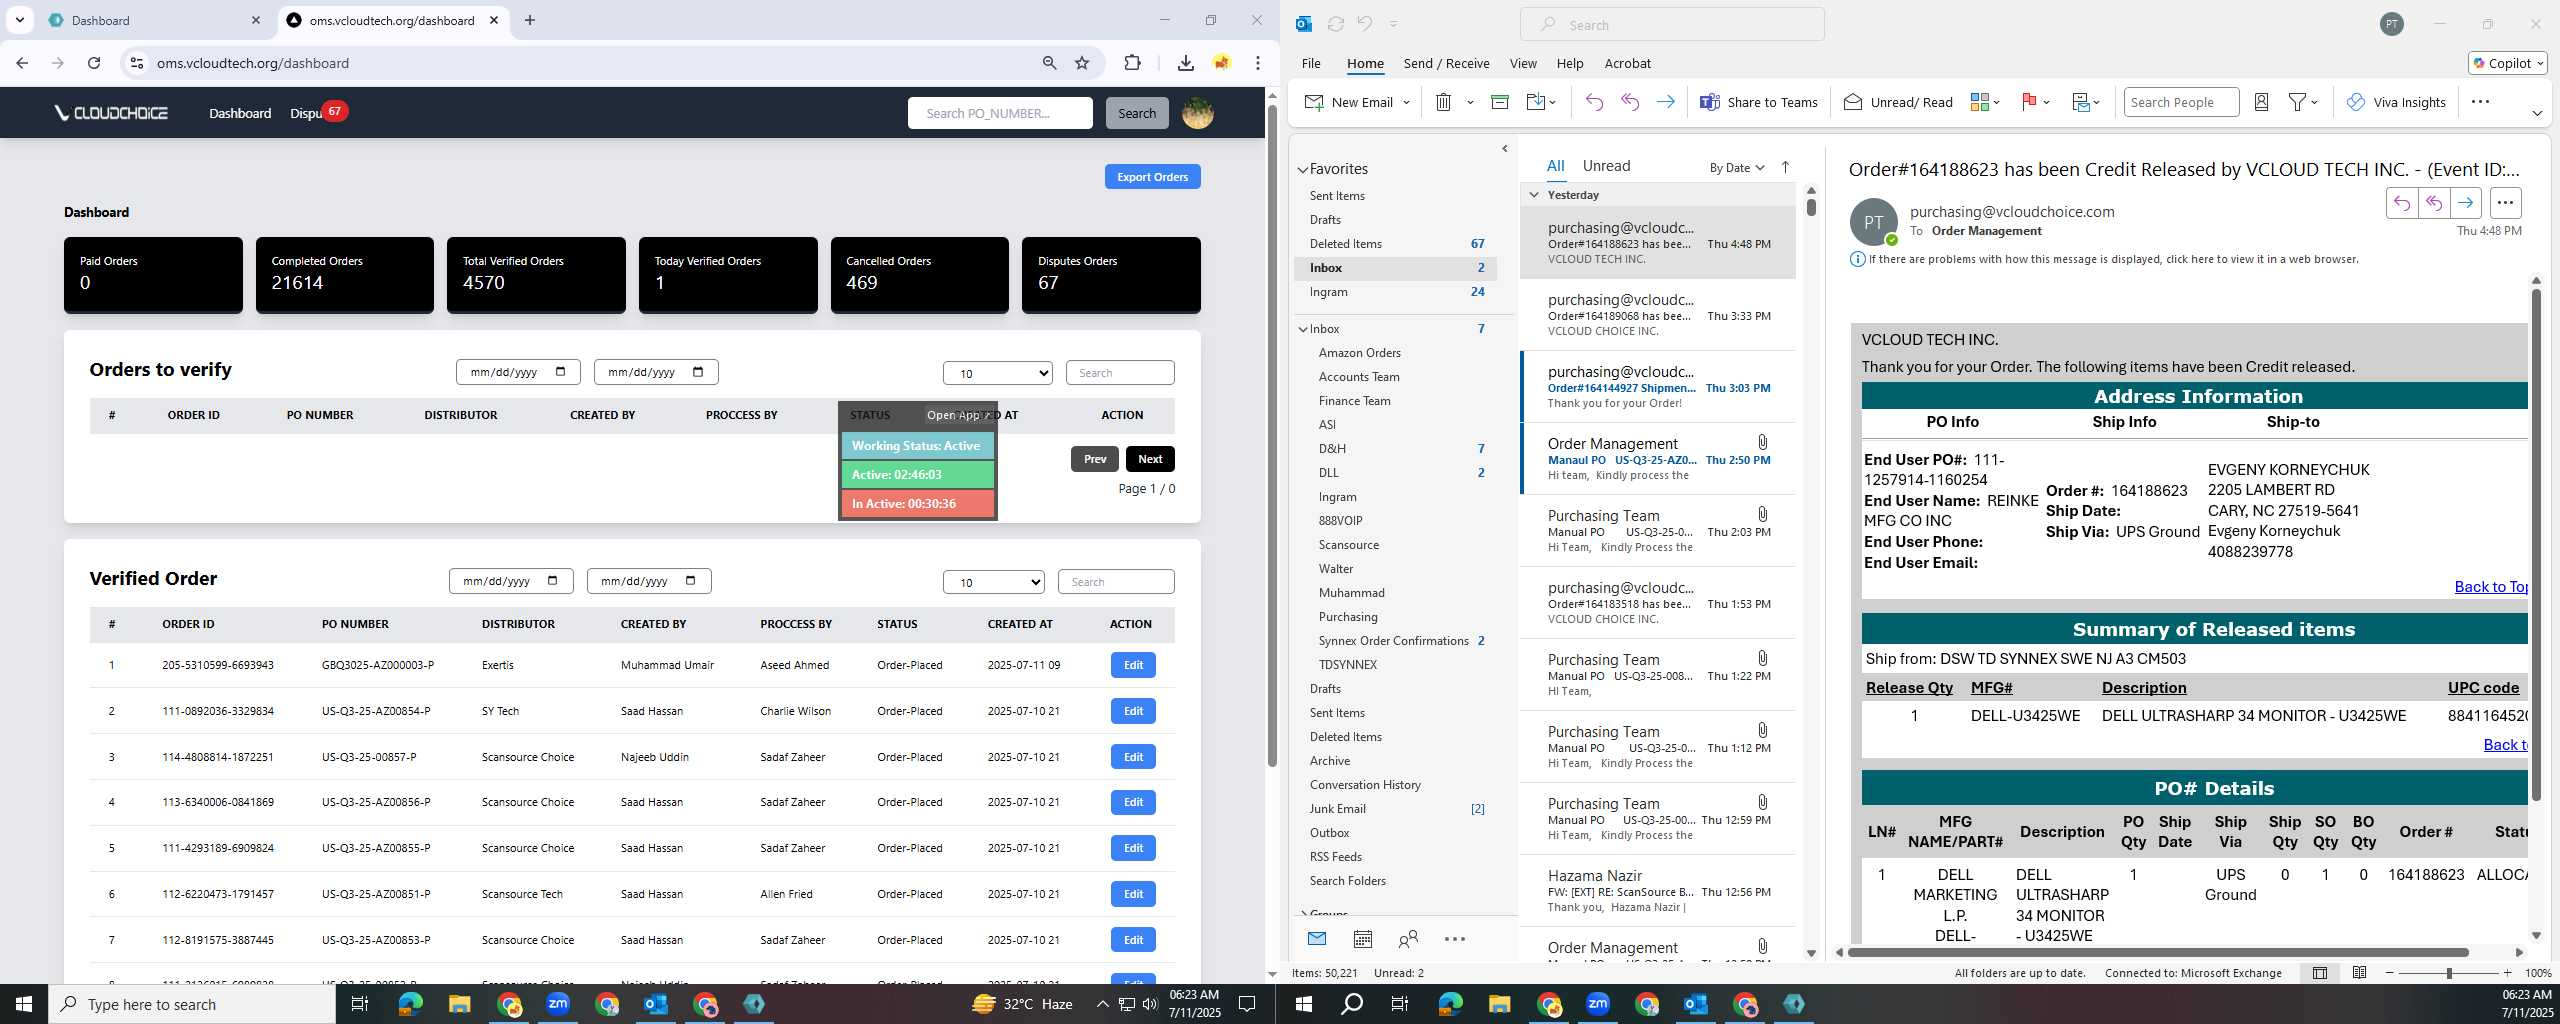Click the Follow Up red flag icon
This screenshot has height=1024, width=2560.
2029,102
